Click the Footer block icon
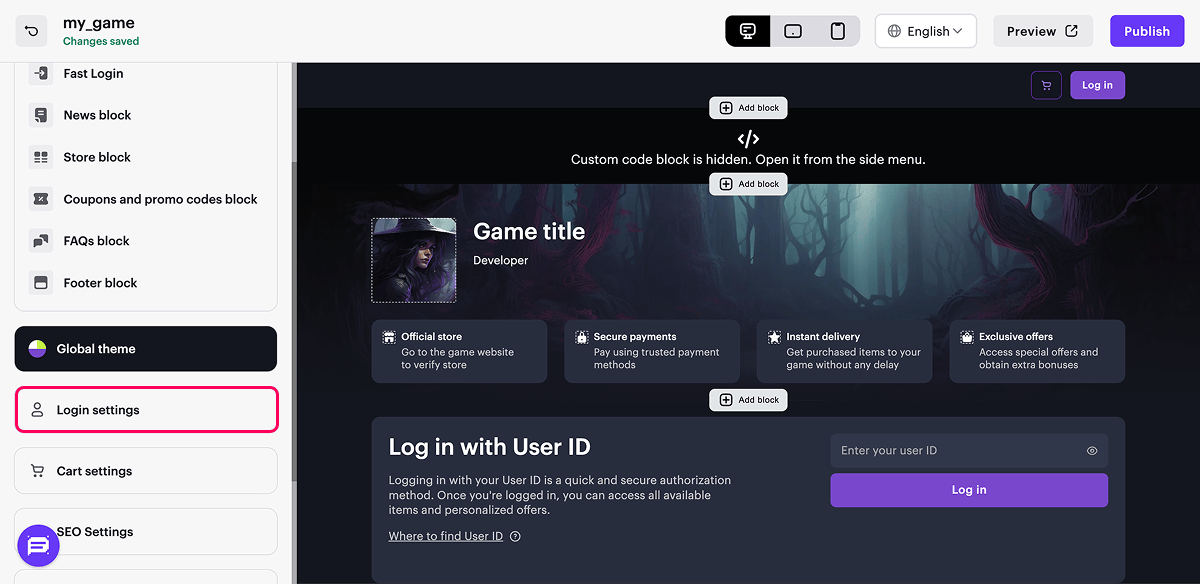The height and width of the screenshot is (584, 1200). coord(41,283)
